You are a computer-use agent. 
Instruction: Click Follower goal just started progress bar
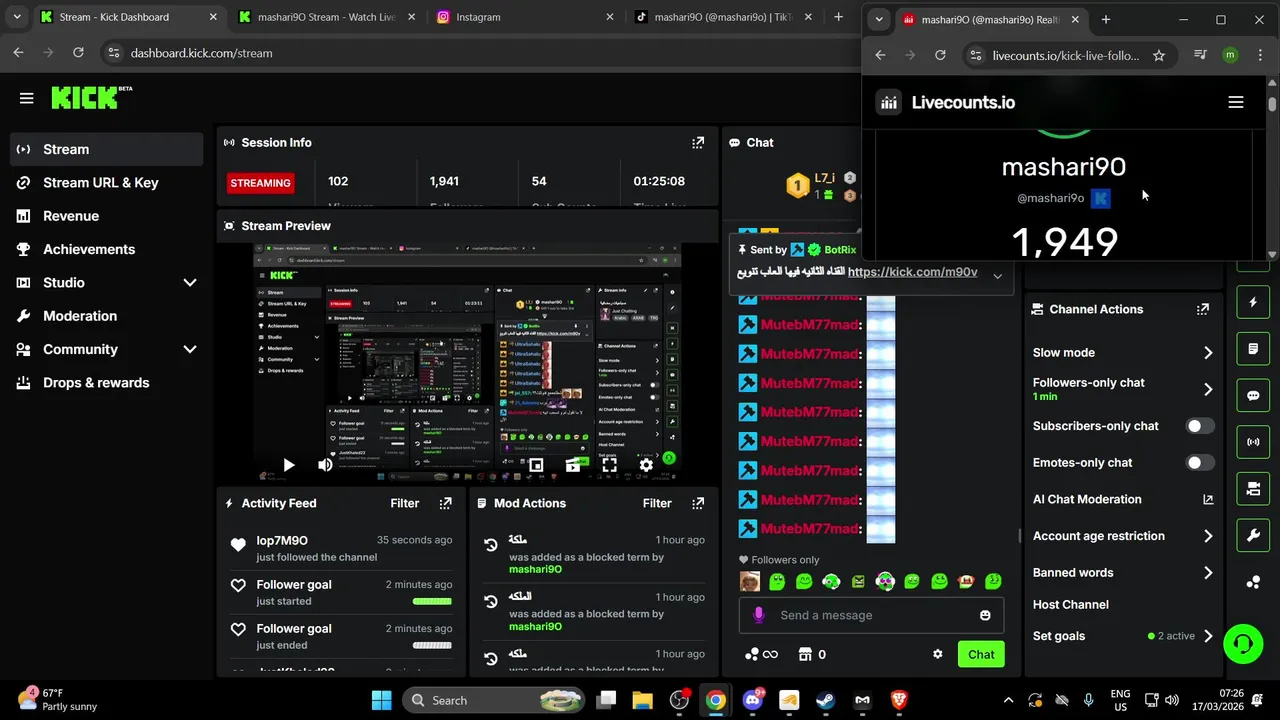tap(432, 602)
